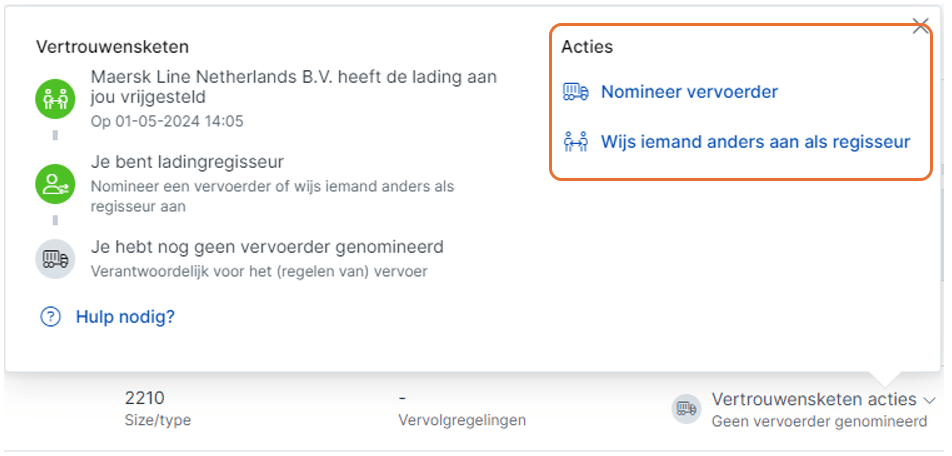Click the 2210 Size/type value
The width and height of the screenshot is (952, 456).
click(143, 398)
